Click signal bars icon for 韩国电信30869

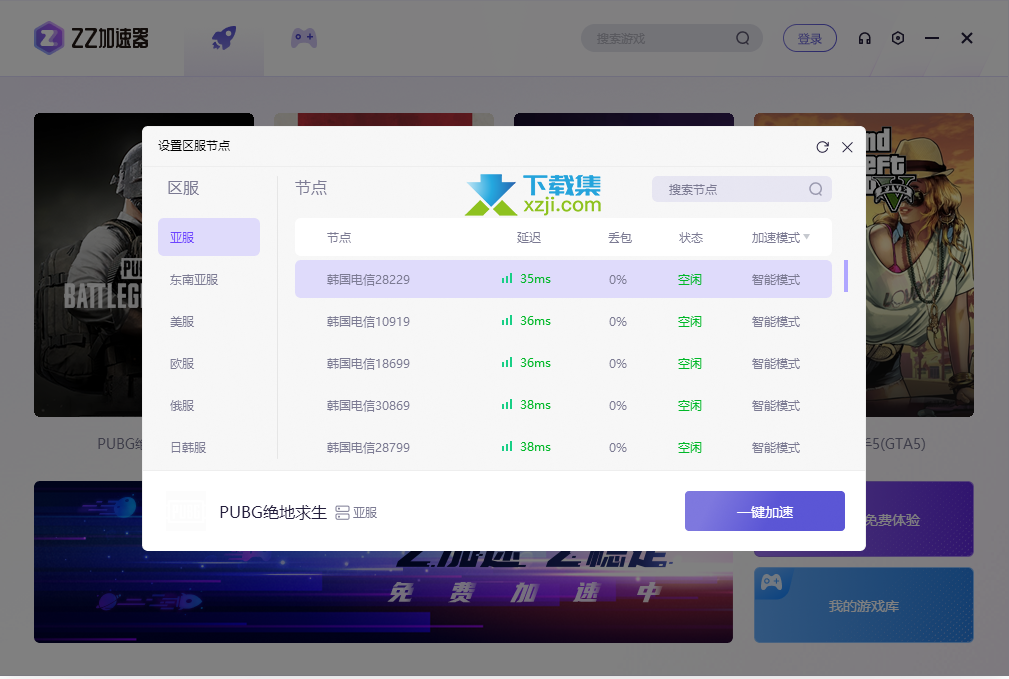pos(507,405)
